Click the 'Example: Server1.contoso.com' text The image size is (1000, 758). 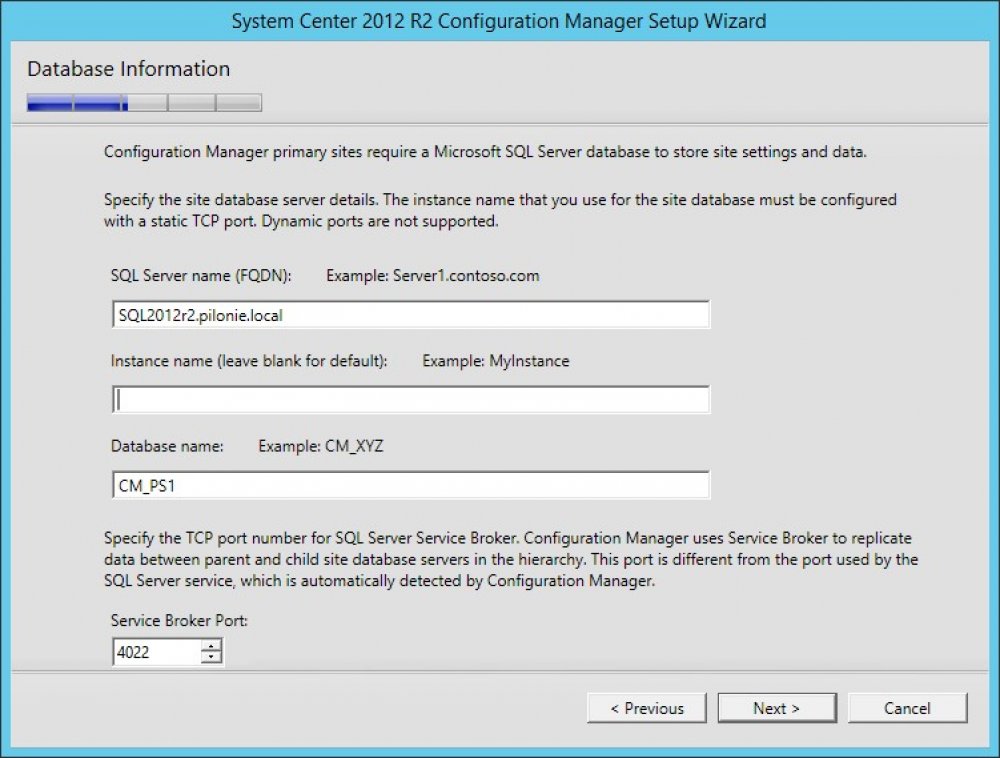point(433,275)
